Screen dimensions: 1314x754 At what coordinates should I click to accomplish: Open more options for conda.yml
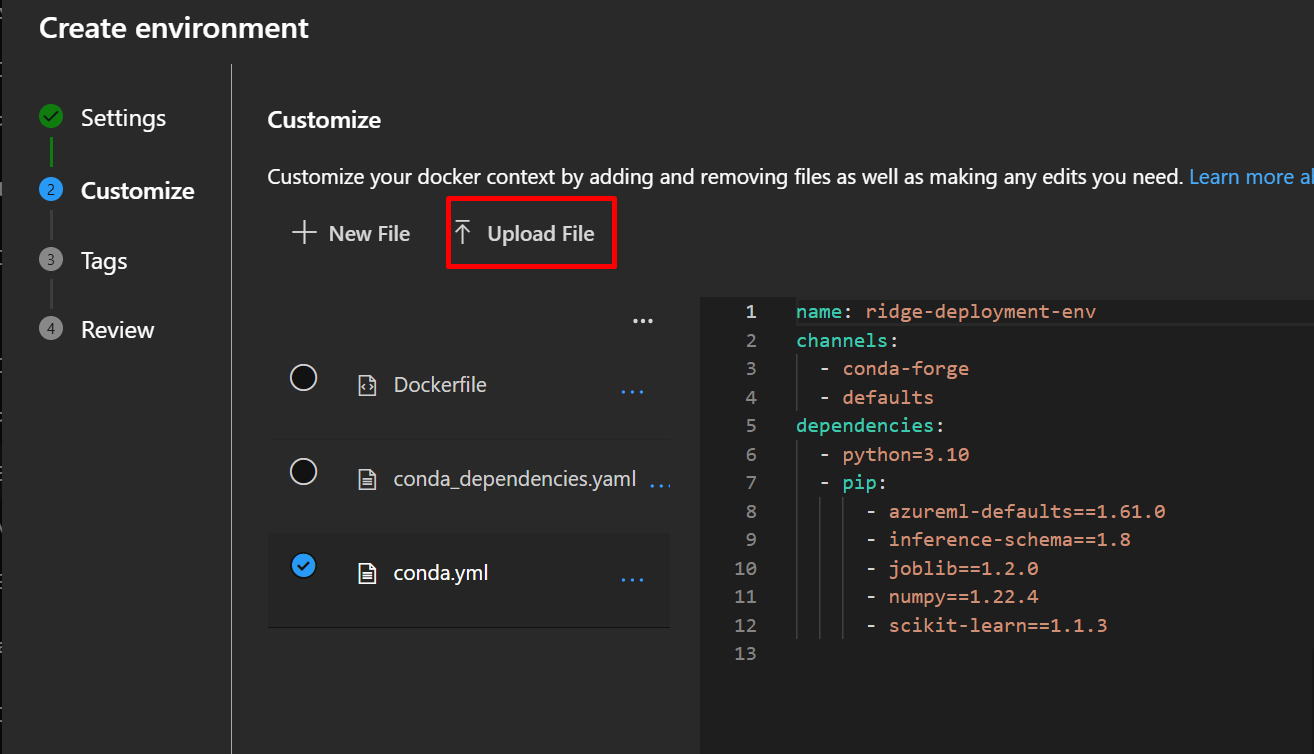632,579
